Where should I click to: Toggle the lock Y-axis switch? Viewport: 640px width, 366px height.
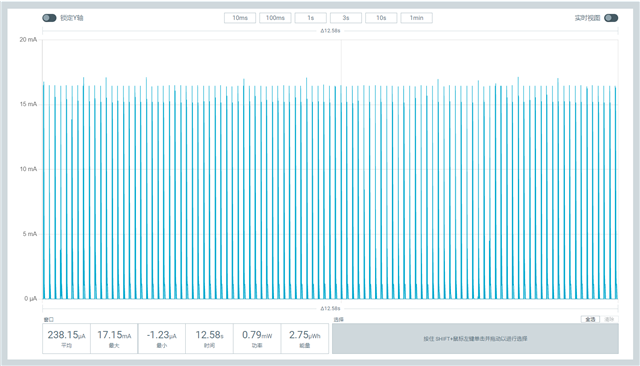49,18
